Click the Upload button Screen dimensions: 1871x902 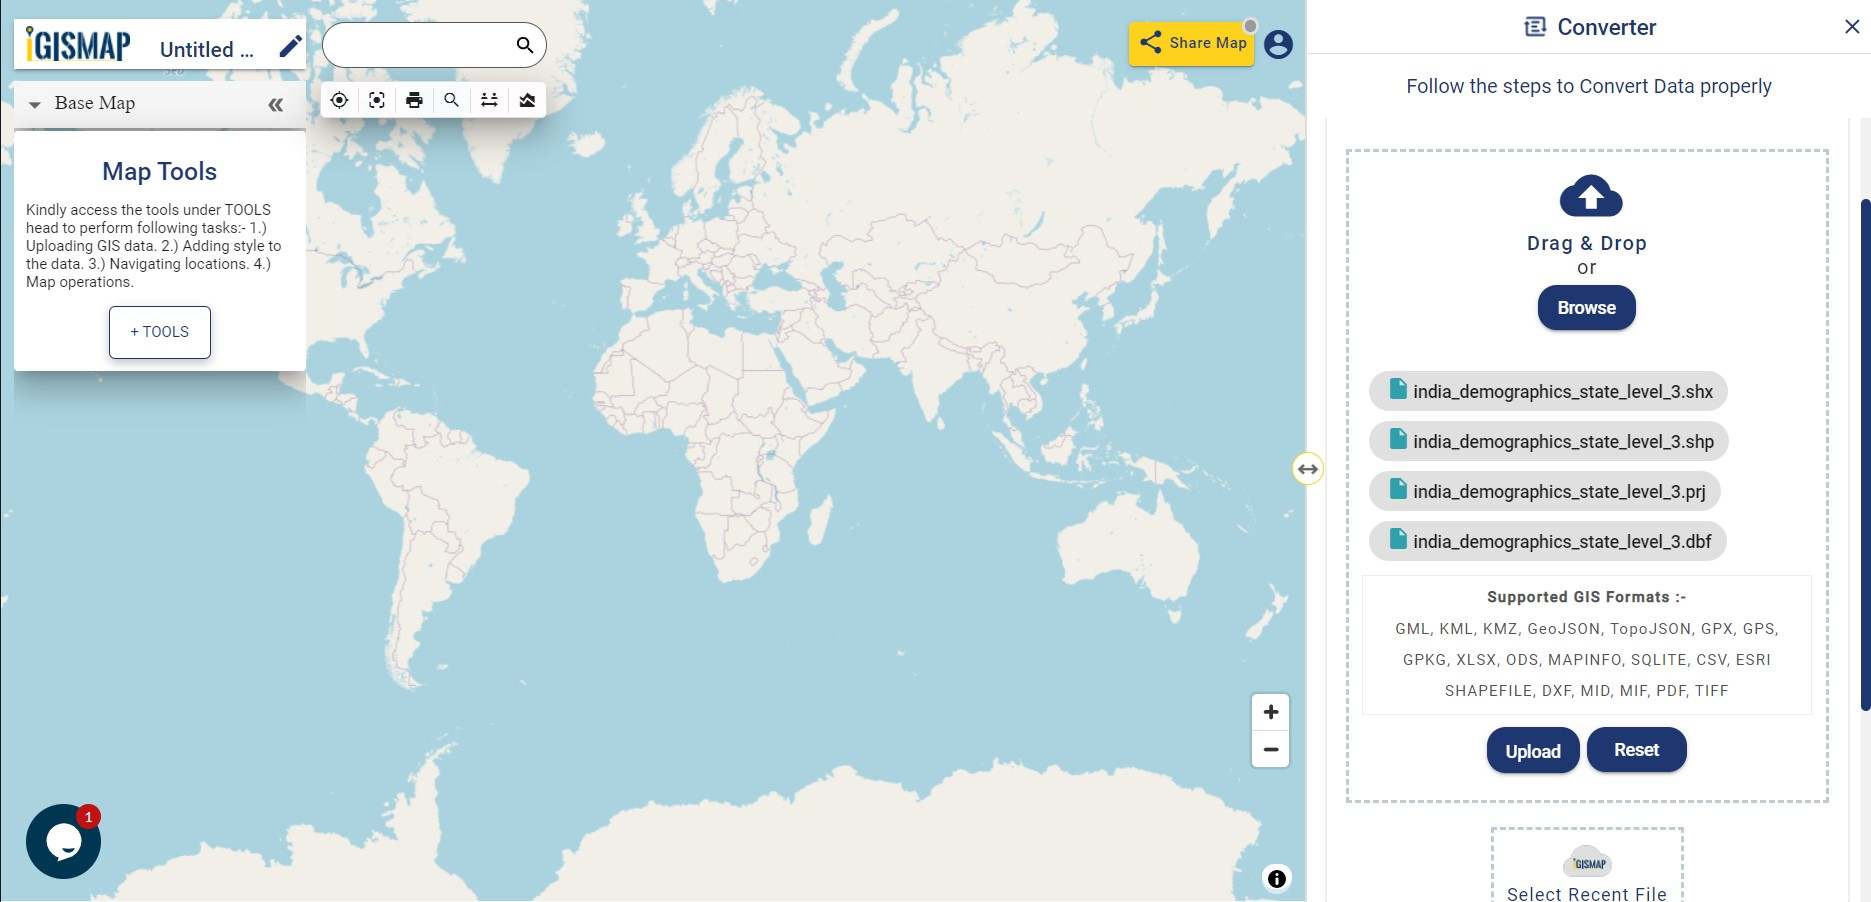[x=1532, y=750]
